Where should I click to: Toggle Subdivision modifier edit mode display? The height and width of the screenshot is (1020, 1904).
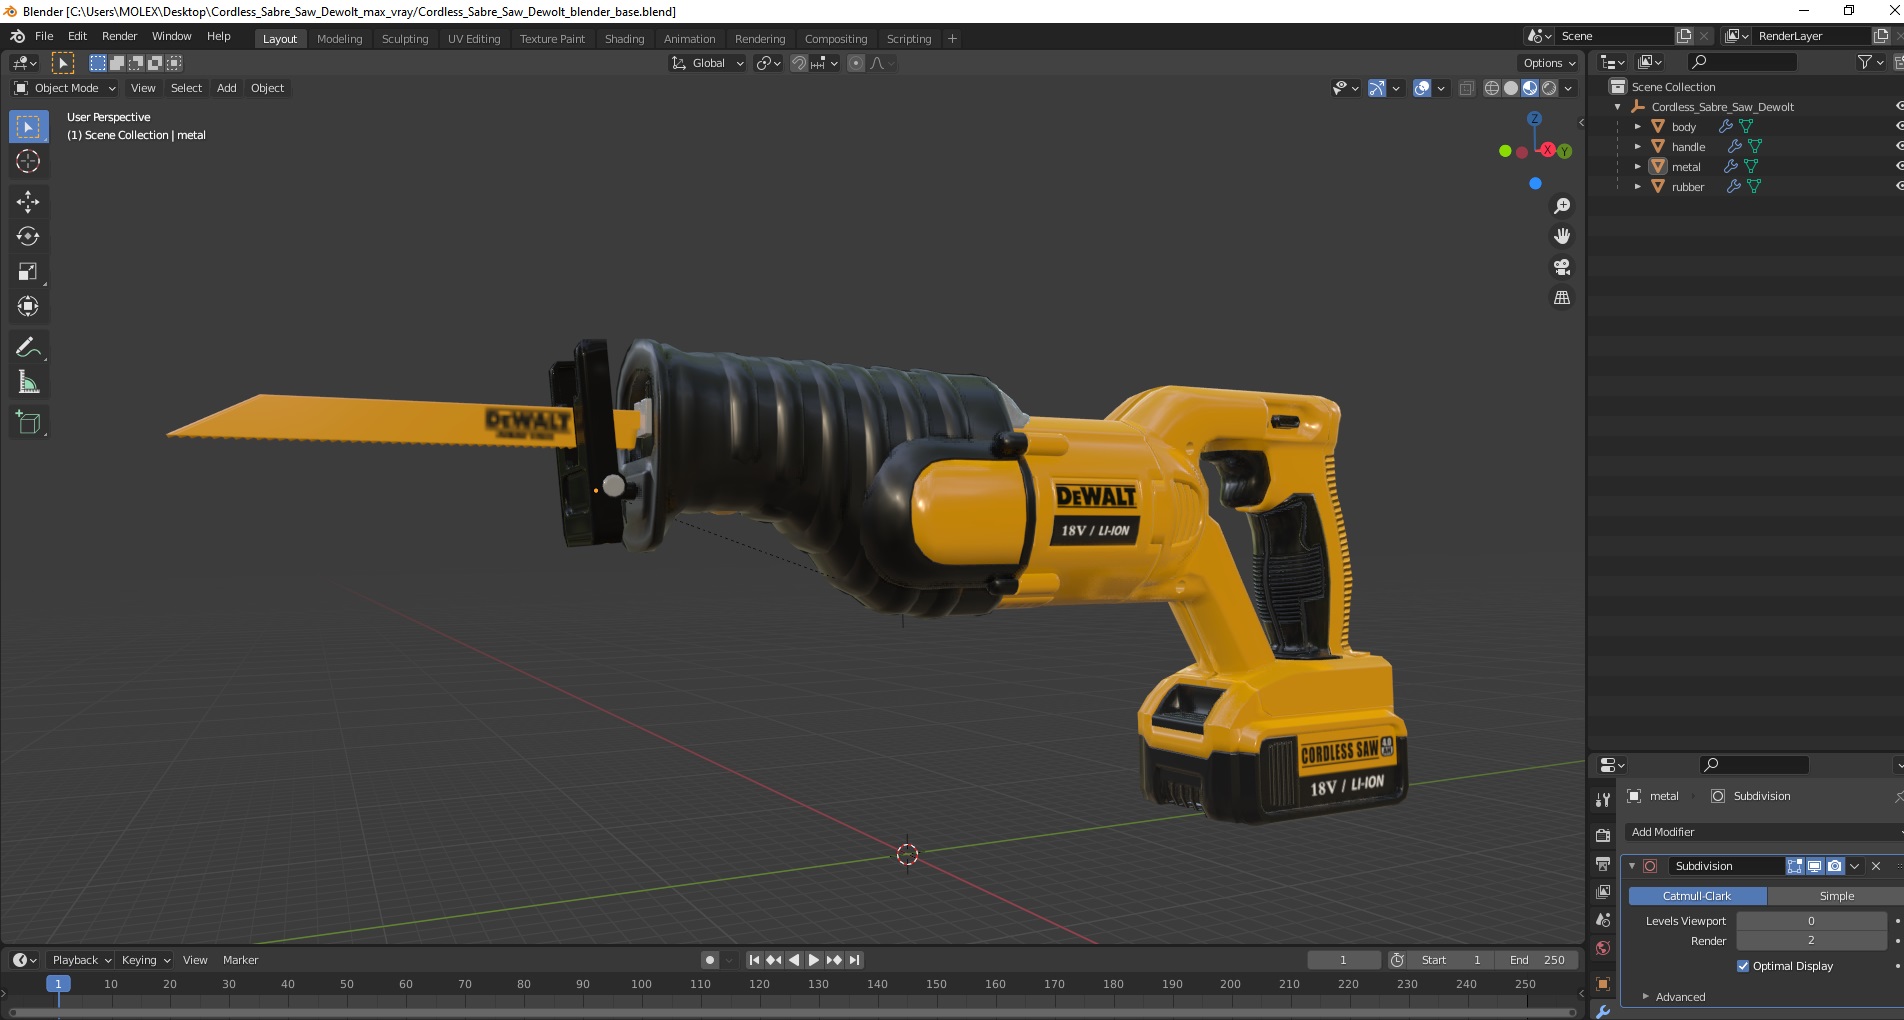1795,866
